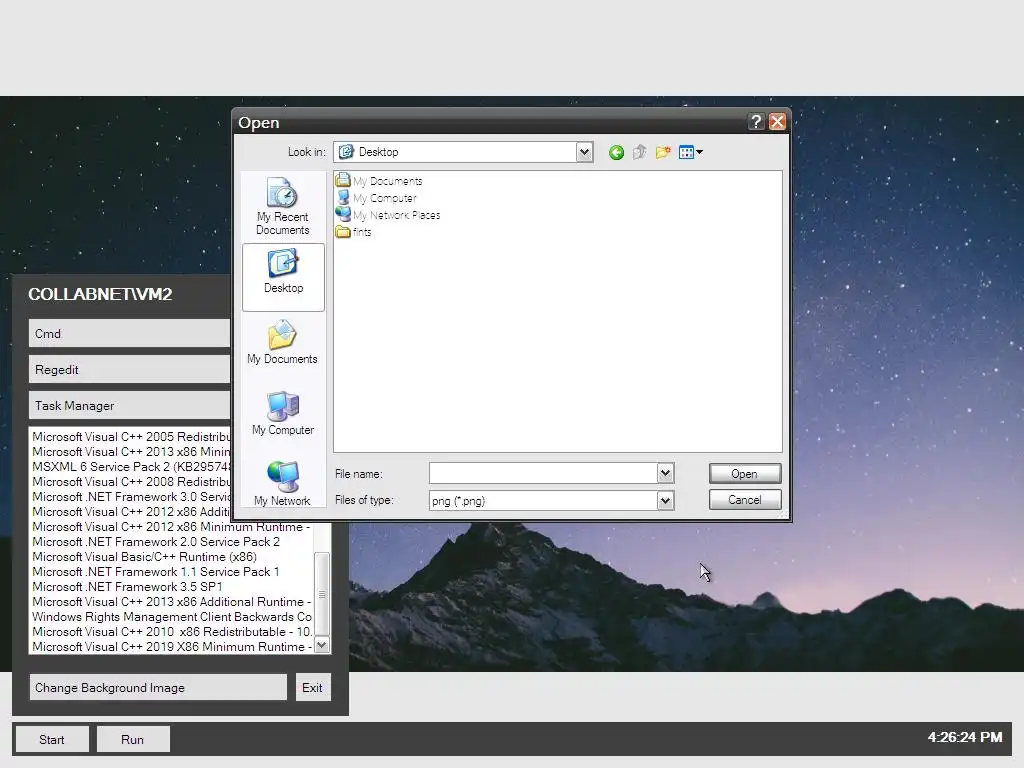
Task: Select Microsoft Visual Basic/C++ Runtime (x86)
Action: pos(144,557)
